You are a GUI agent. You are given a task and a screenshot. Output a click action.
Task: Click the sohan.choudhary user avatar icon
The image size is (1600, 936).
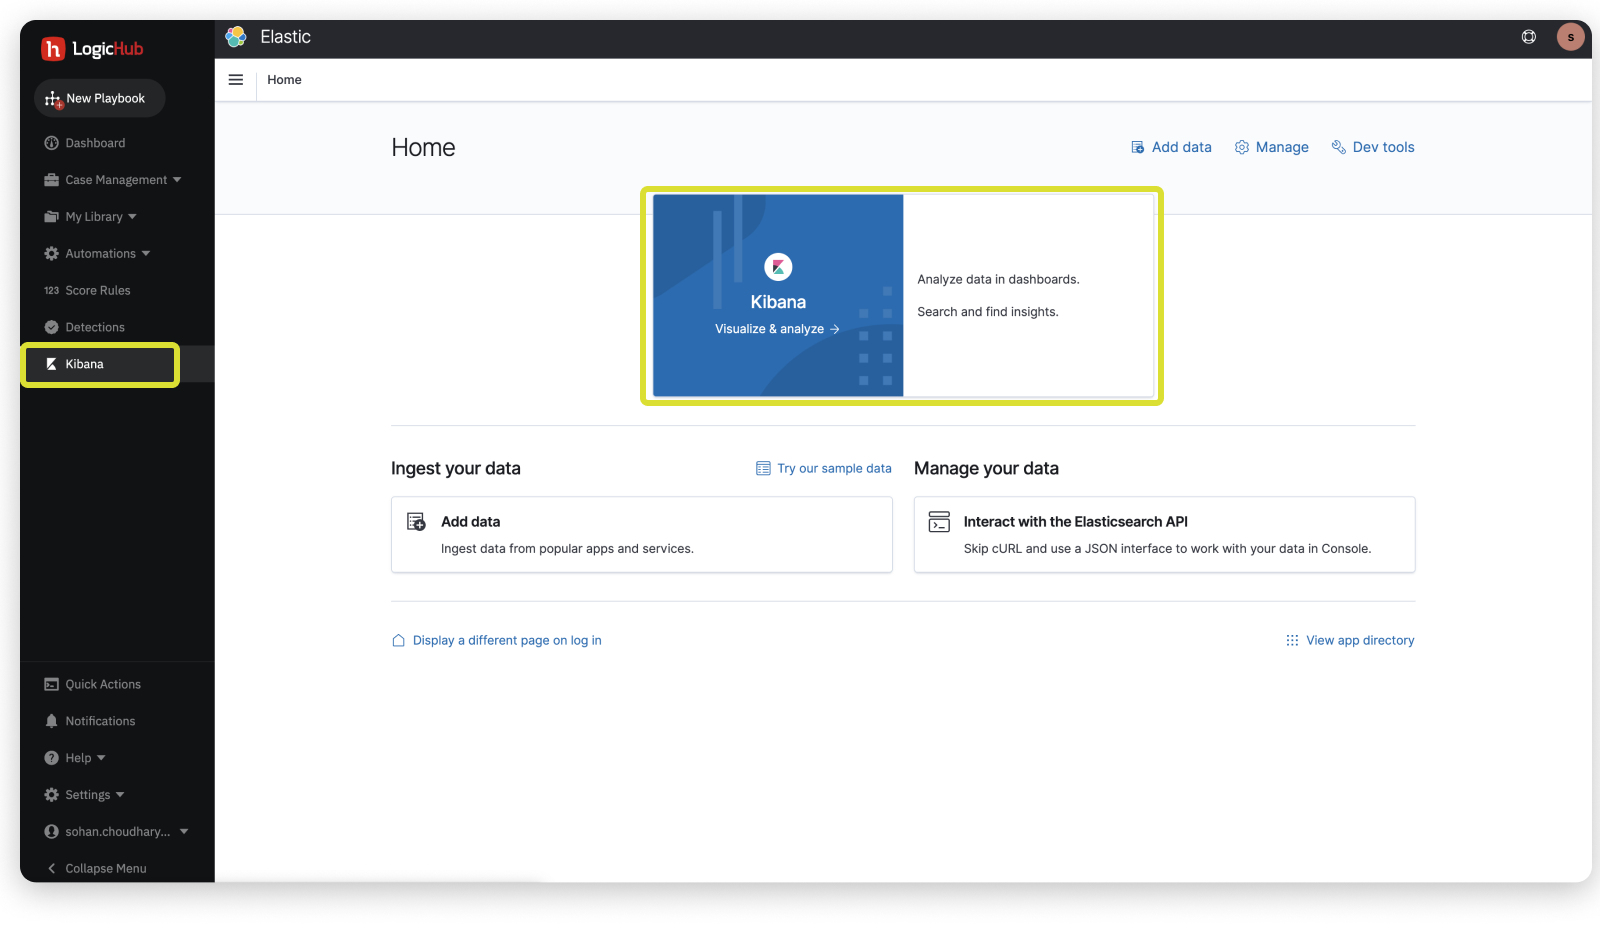(x=51, y=832)
